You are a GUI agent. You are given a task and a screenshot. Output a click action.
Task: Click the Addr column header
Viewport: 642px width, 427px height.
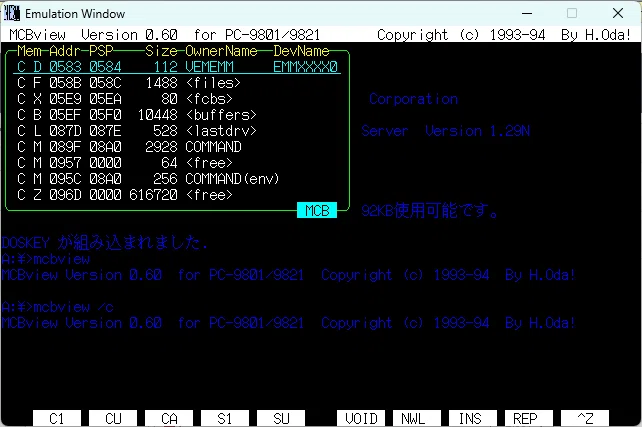(65, 51)
